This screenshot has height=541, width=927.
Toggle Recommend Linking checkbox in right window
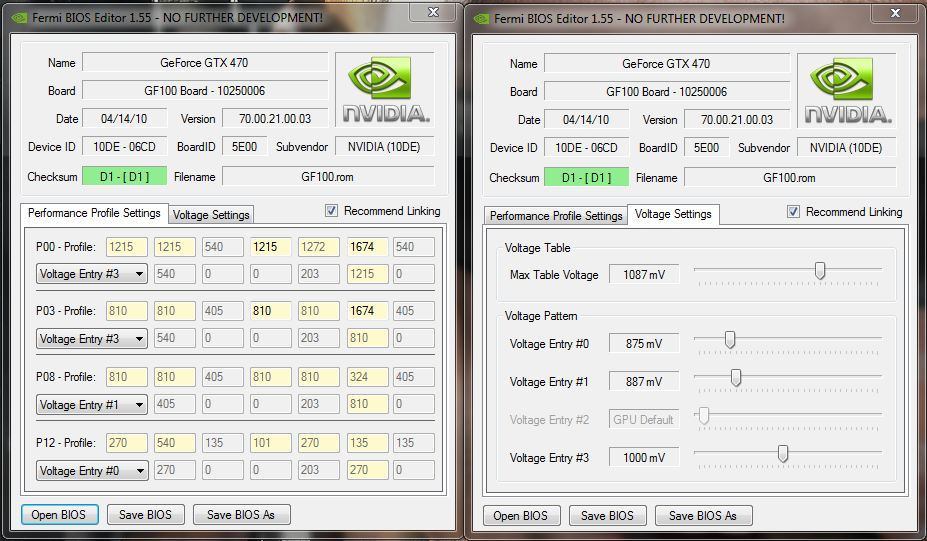793,212
